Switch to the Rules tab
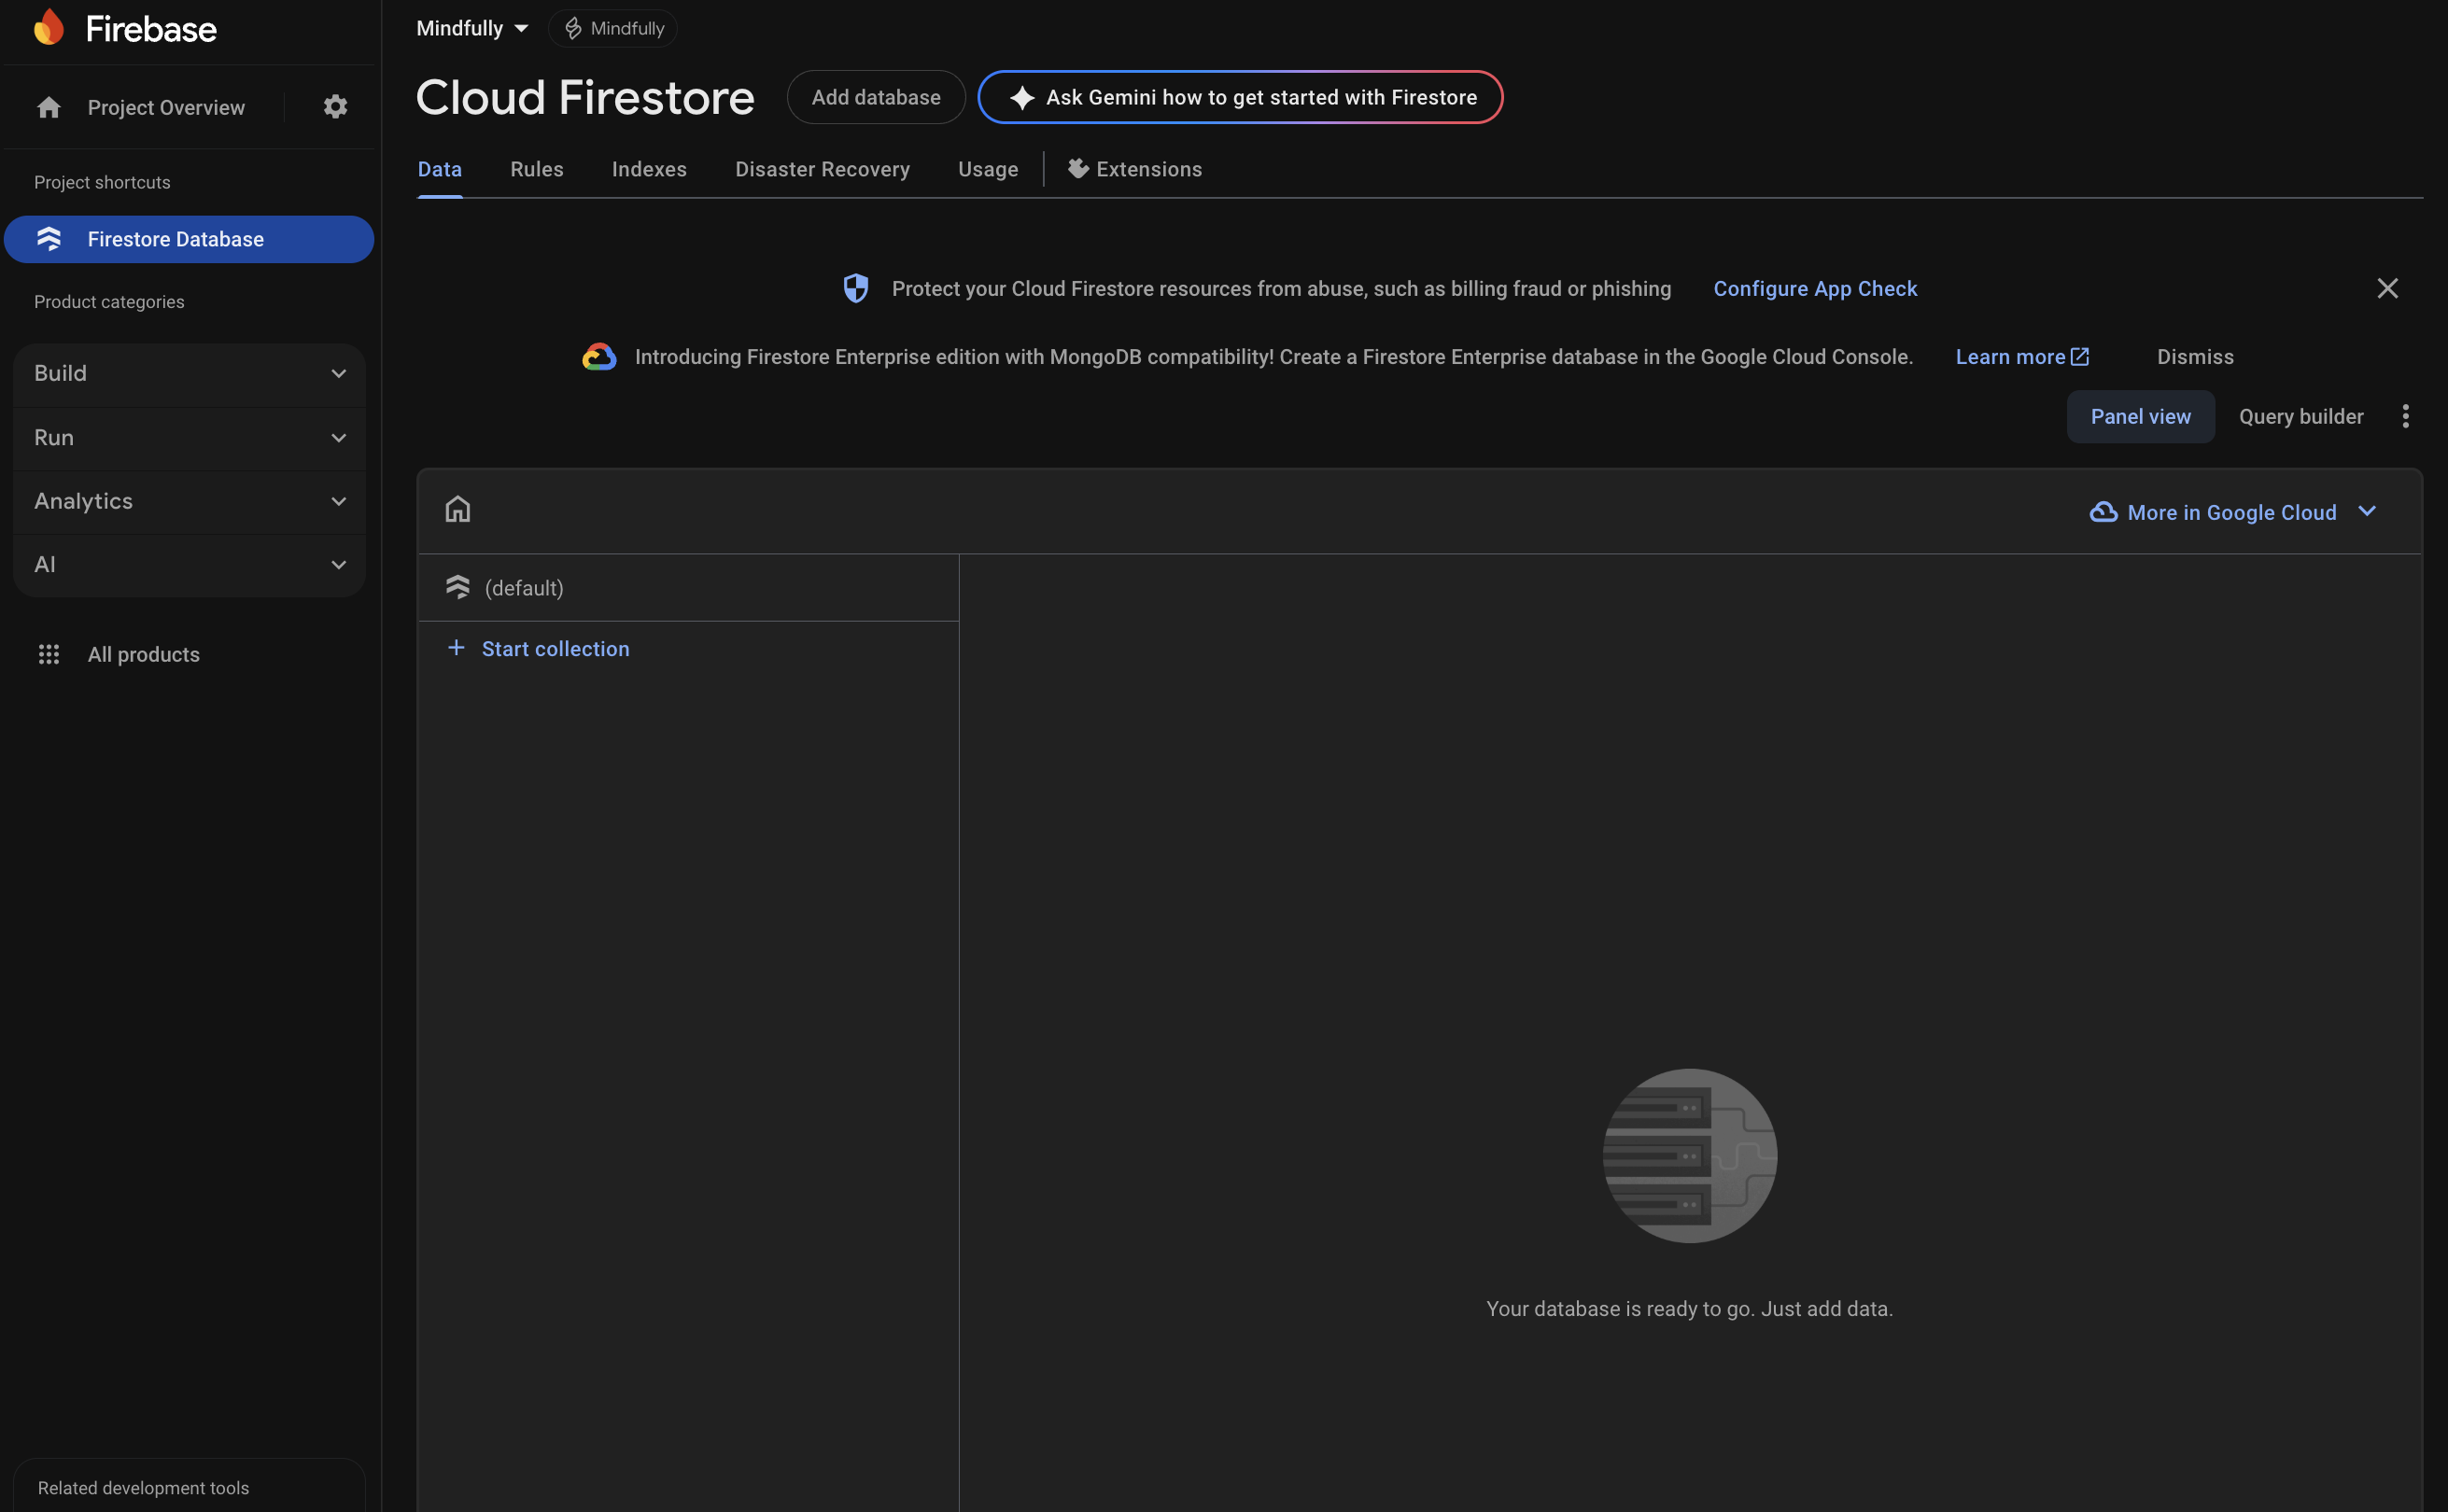Screen dimensions: 2448x1512 (536, 169)
